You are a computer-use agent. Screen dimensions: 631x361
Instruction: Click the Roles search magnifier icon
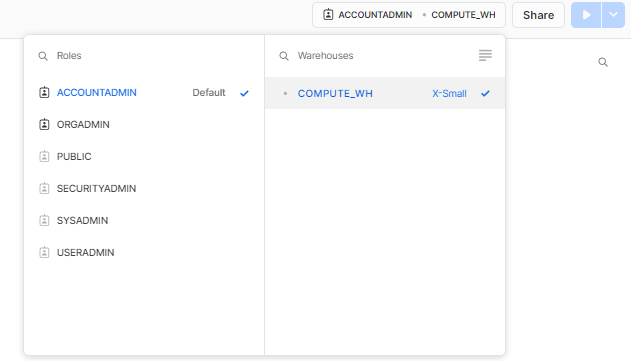coord(43,56)
